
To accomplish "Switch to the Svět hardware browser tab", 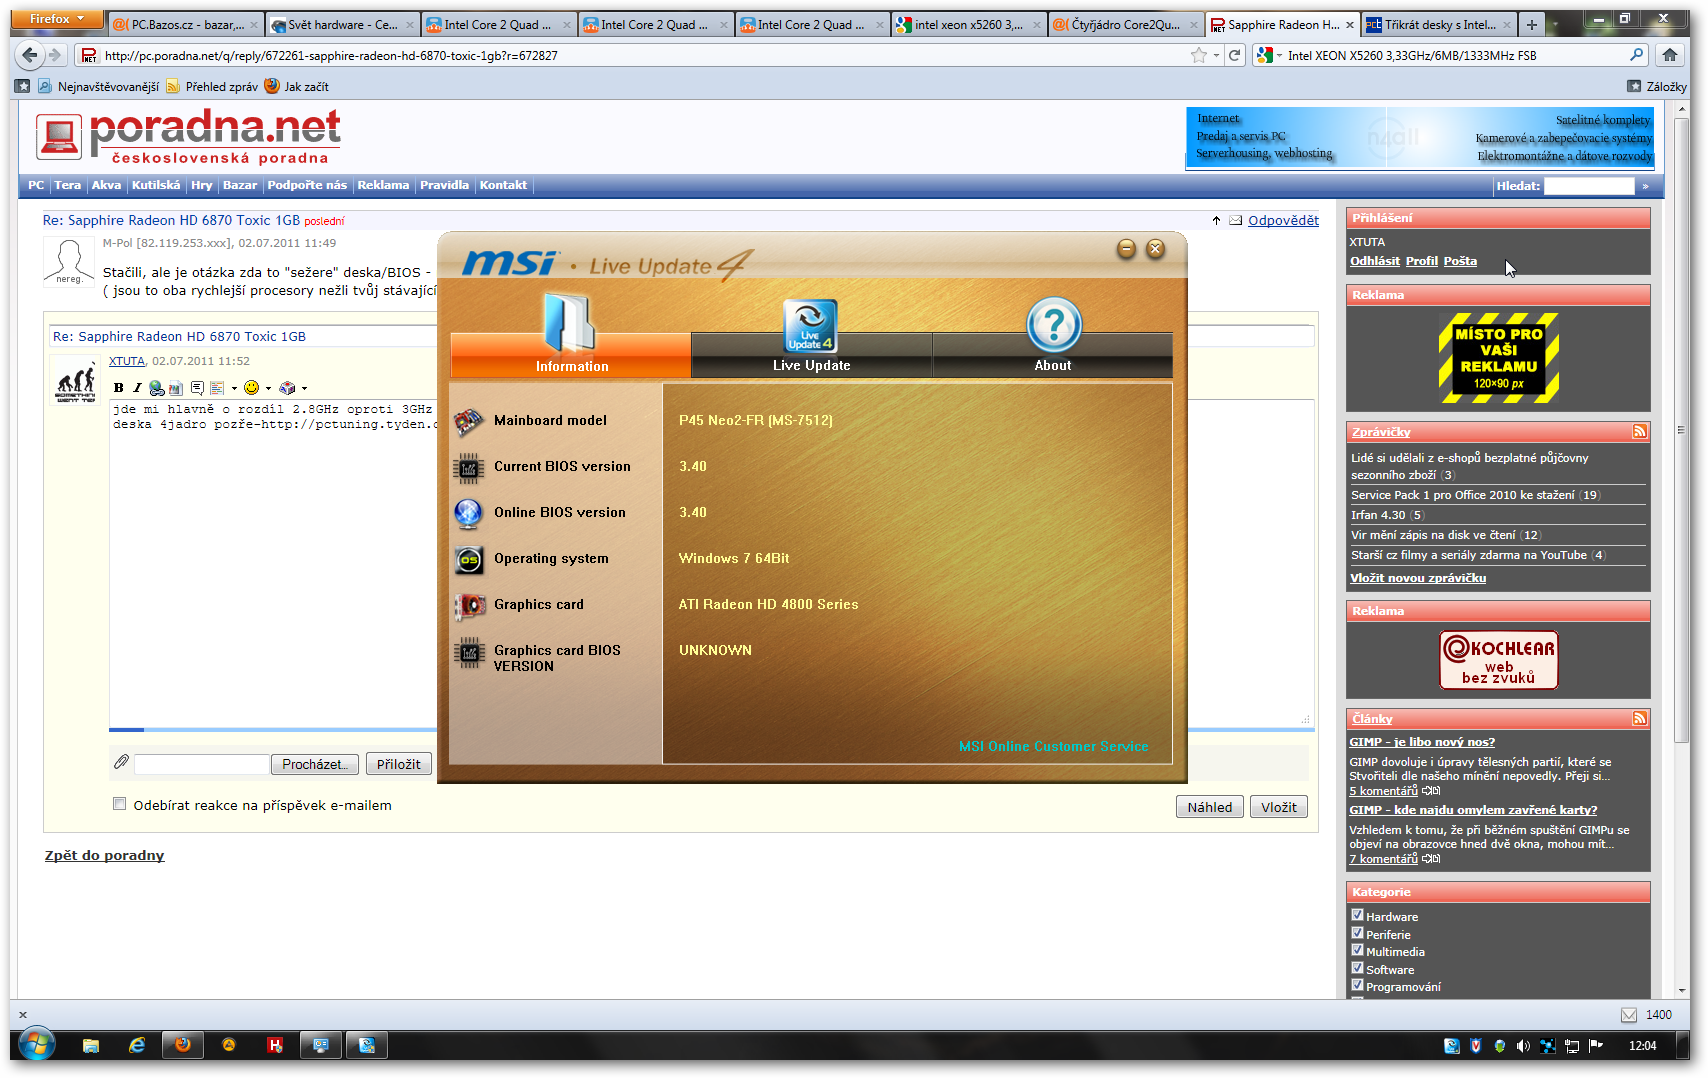I will [342, 25].
